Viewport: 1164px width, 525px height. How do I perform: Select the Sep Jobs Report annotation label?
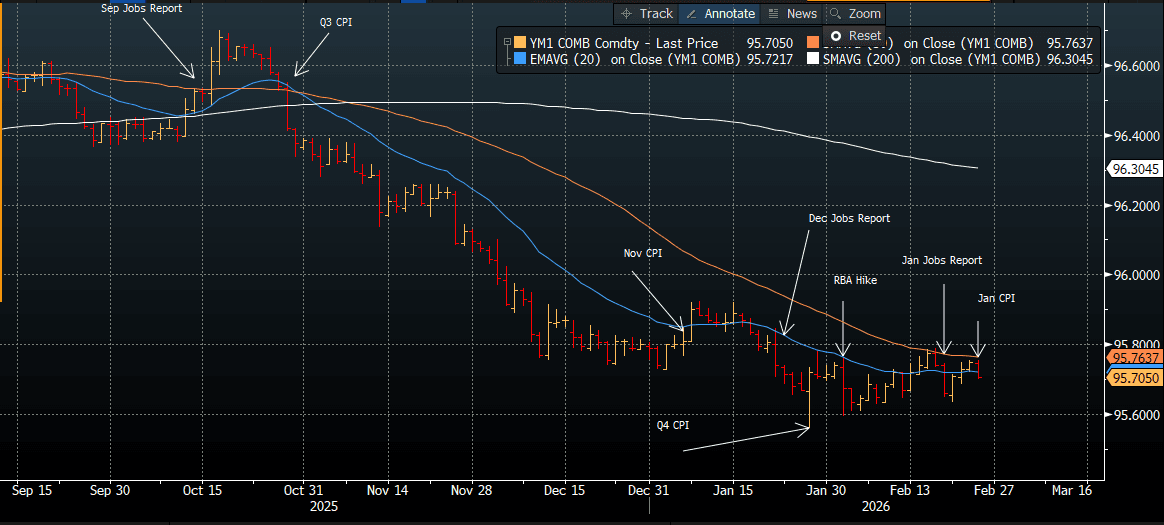click(141, 8)
